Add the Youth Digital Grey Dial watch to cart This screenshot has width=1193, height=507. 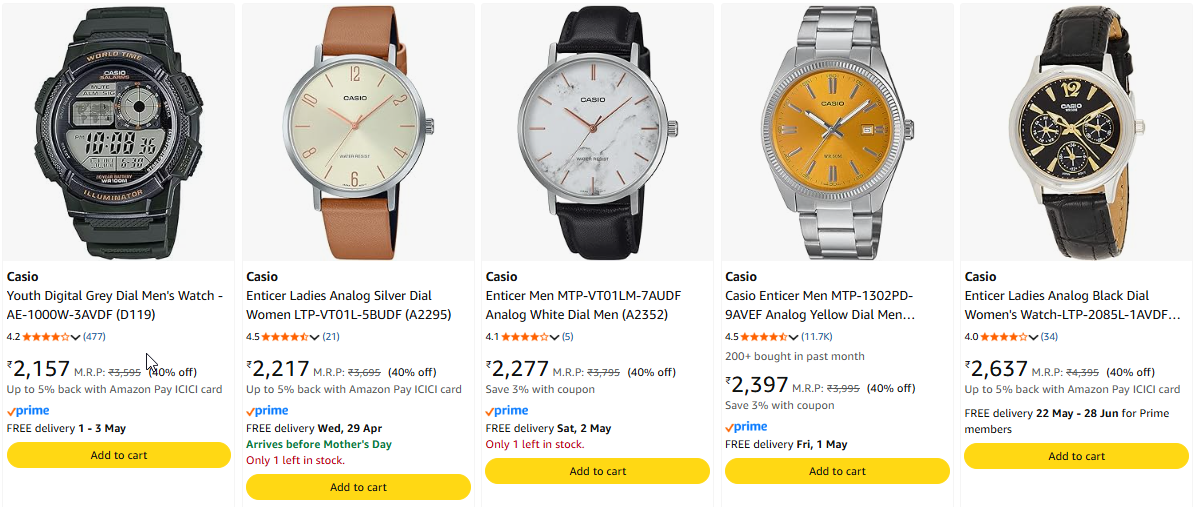pyautogui.click(x=119, y=455)
